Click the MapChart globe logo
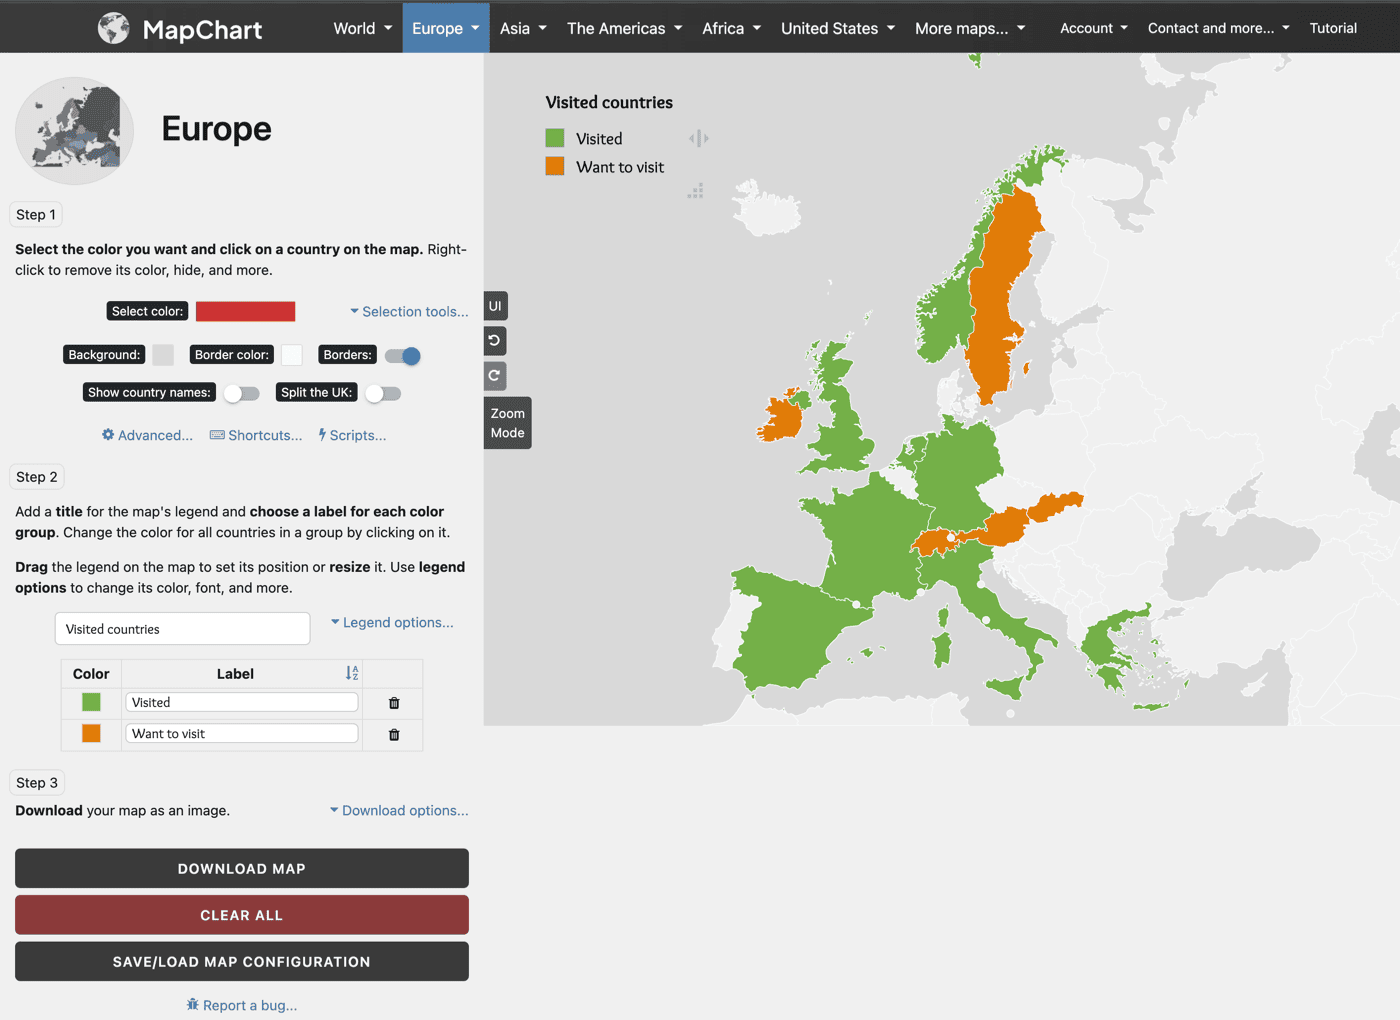Image resolution: width=1400 pixels, height=1020 pixels. click(x=114, y=28)
